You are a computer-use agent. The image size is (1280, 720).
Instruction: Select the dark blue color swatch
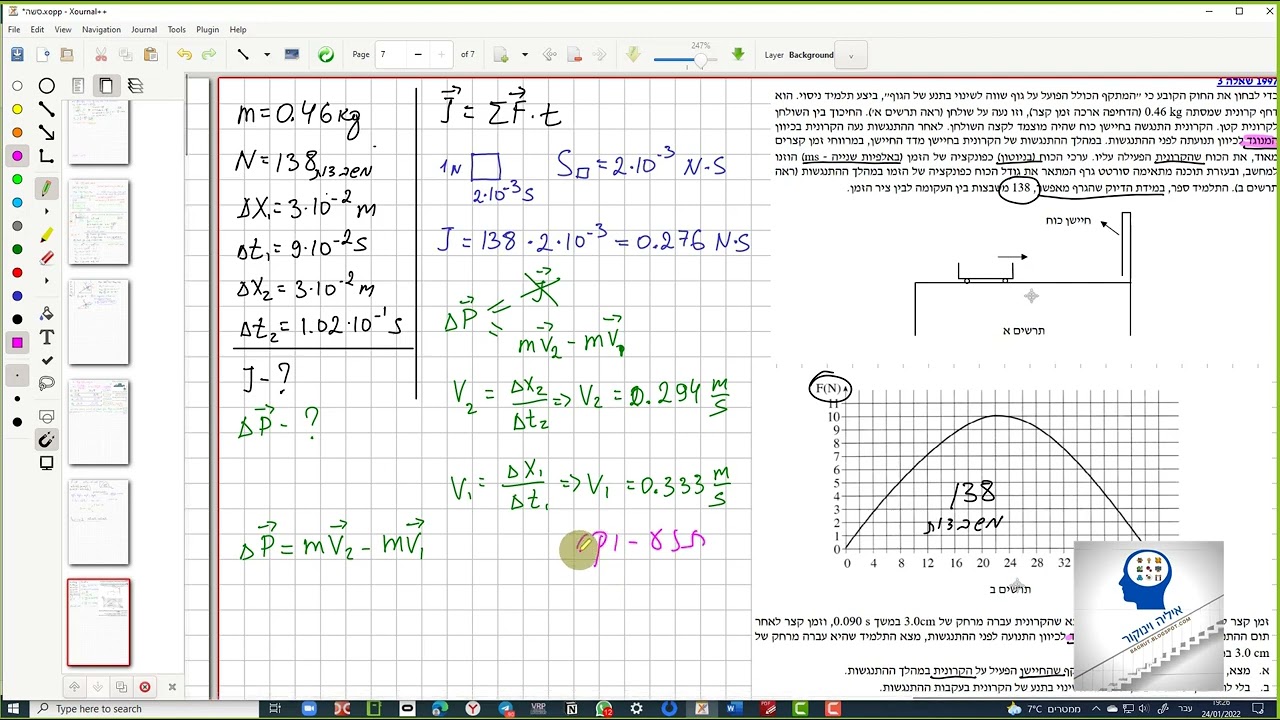point(17,296)
